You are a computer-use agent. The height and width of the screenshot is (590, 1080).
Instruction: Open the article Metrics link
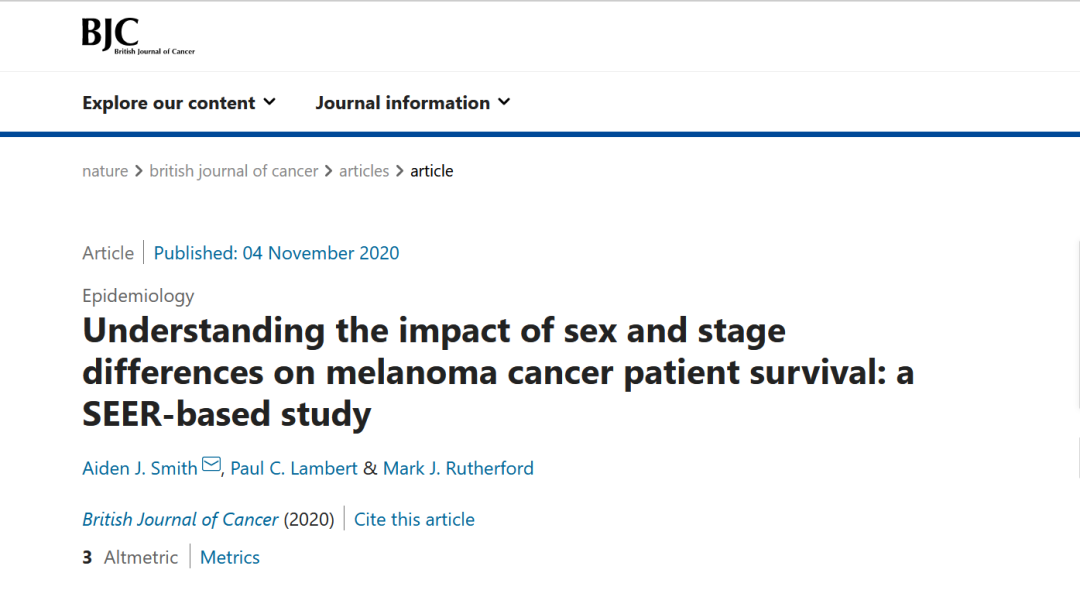coord(230,557)
